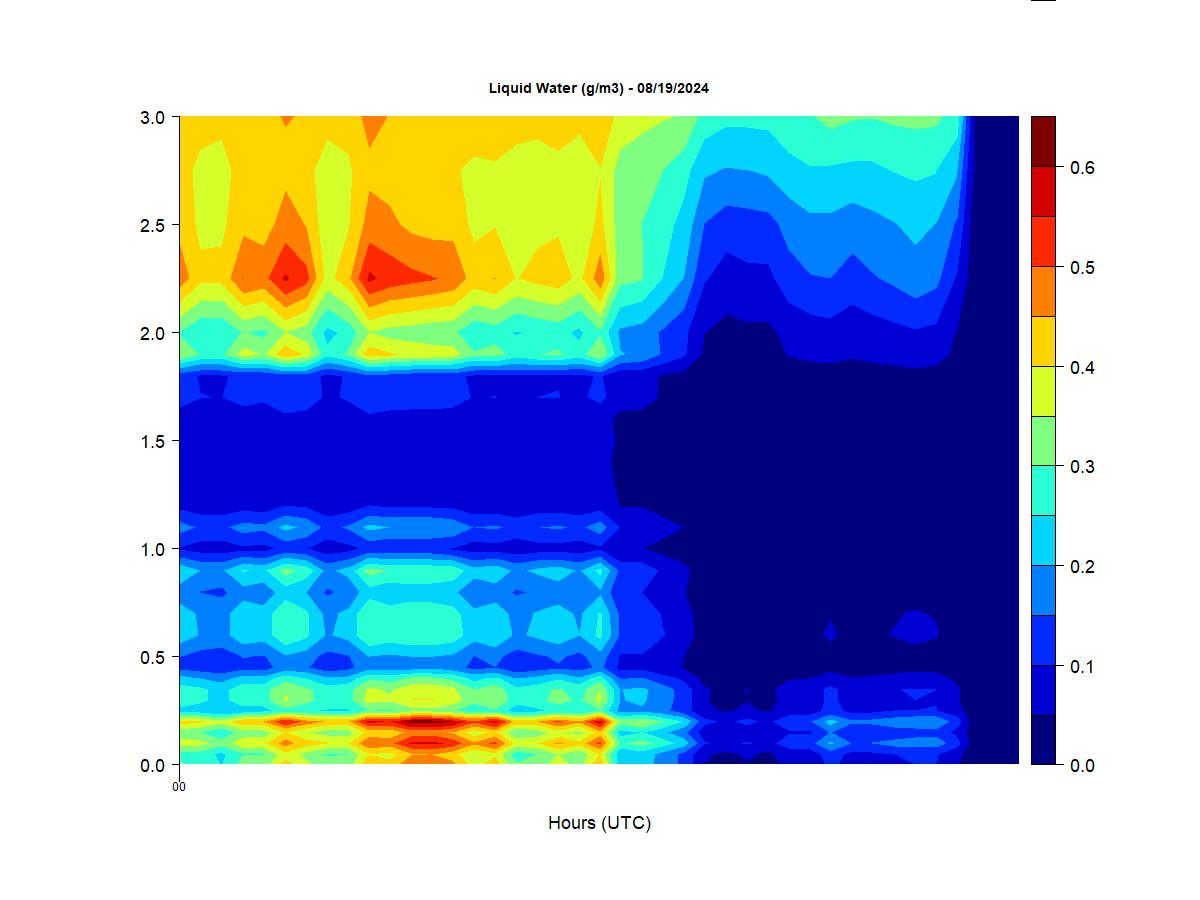1200x900 pixels.
Task: Click the colorbar label 0.3
Action: pyautogui.click(x=1082, y=466)
